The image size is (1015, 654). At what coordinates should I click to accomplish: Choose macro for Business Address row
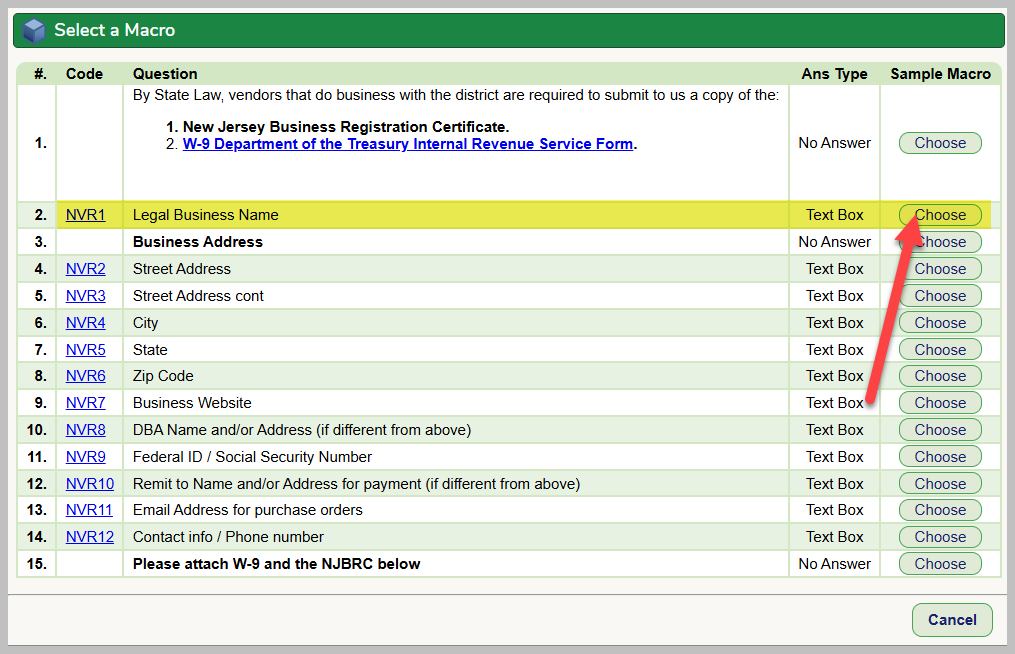click(x=940, y=242)
